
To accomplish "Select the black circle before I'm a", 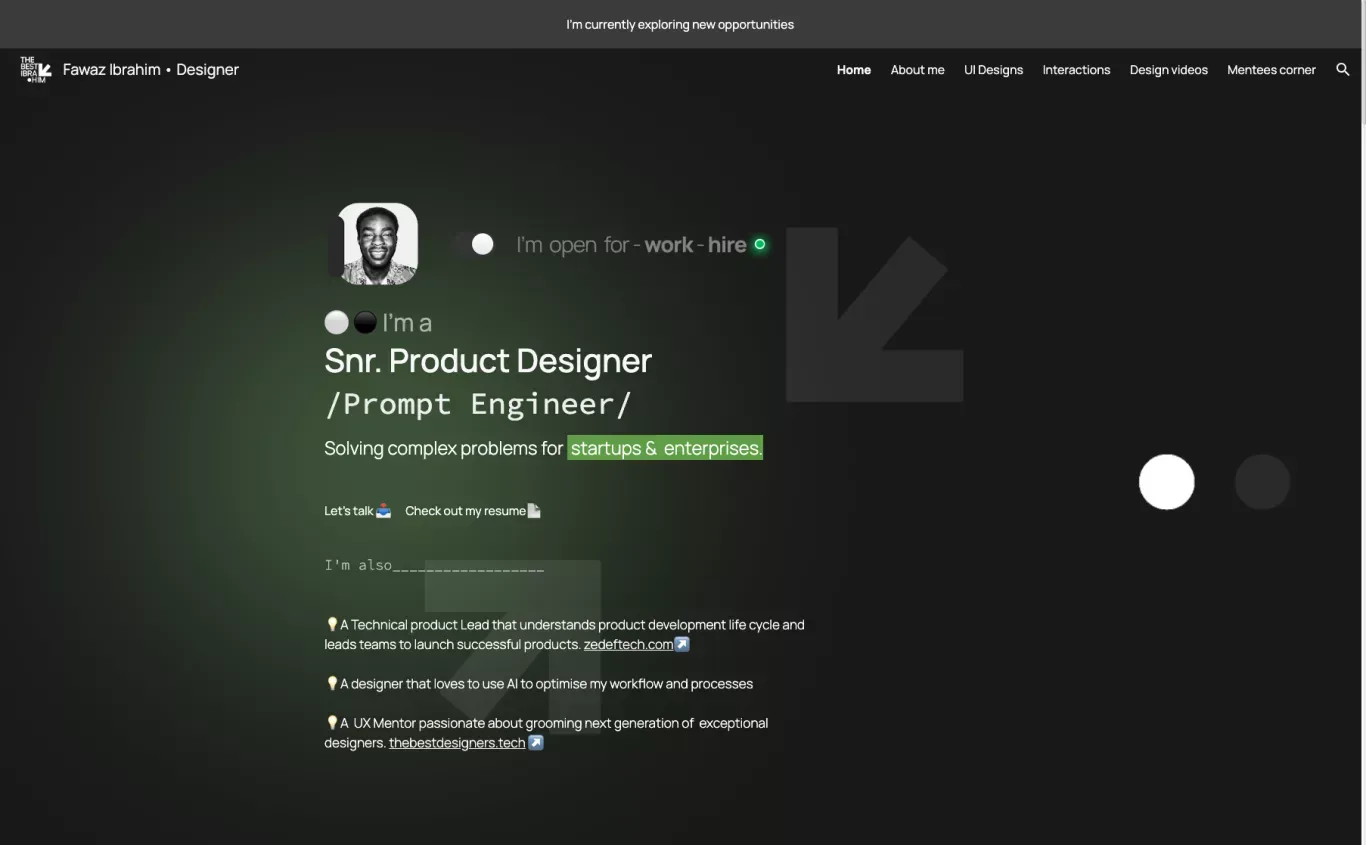I will 365,322.
